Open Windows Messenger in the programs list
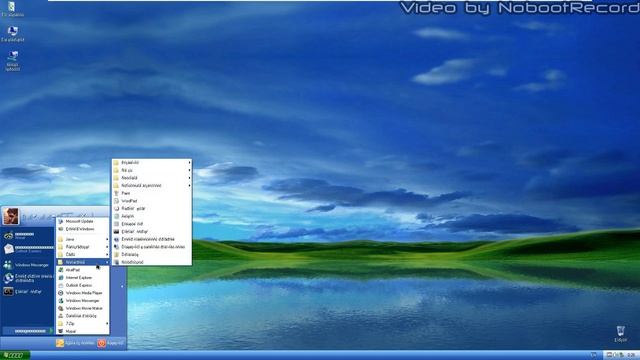Image resolution: width=640 pixels, height=360 pixels. point(83,300)
